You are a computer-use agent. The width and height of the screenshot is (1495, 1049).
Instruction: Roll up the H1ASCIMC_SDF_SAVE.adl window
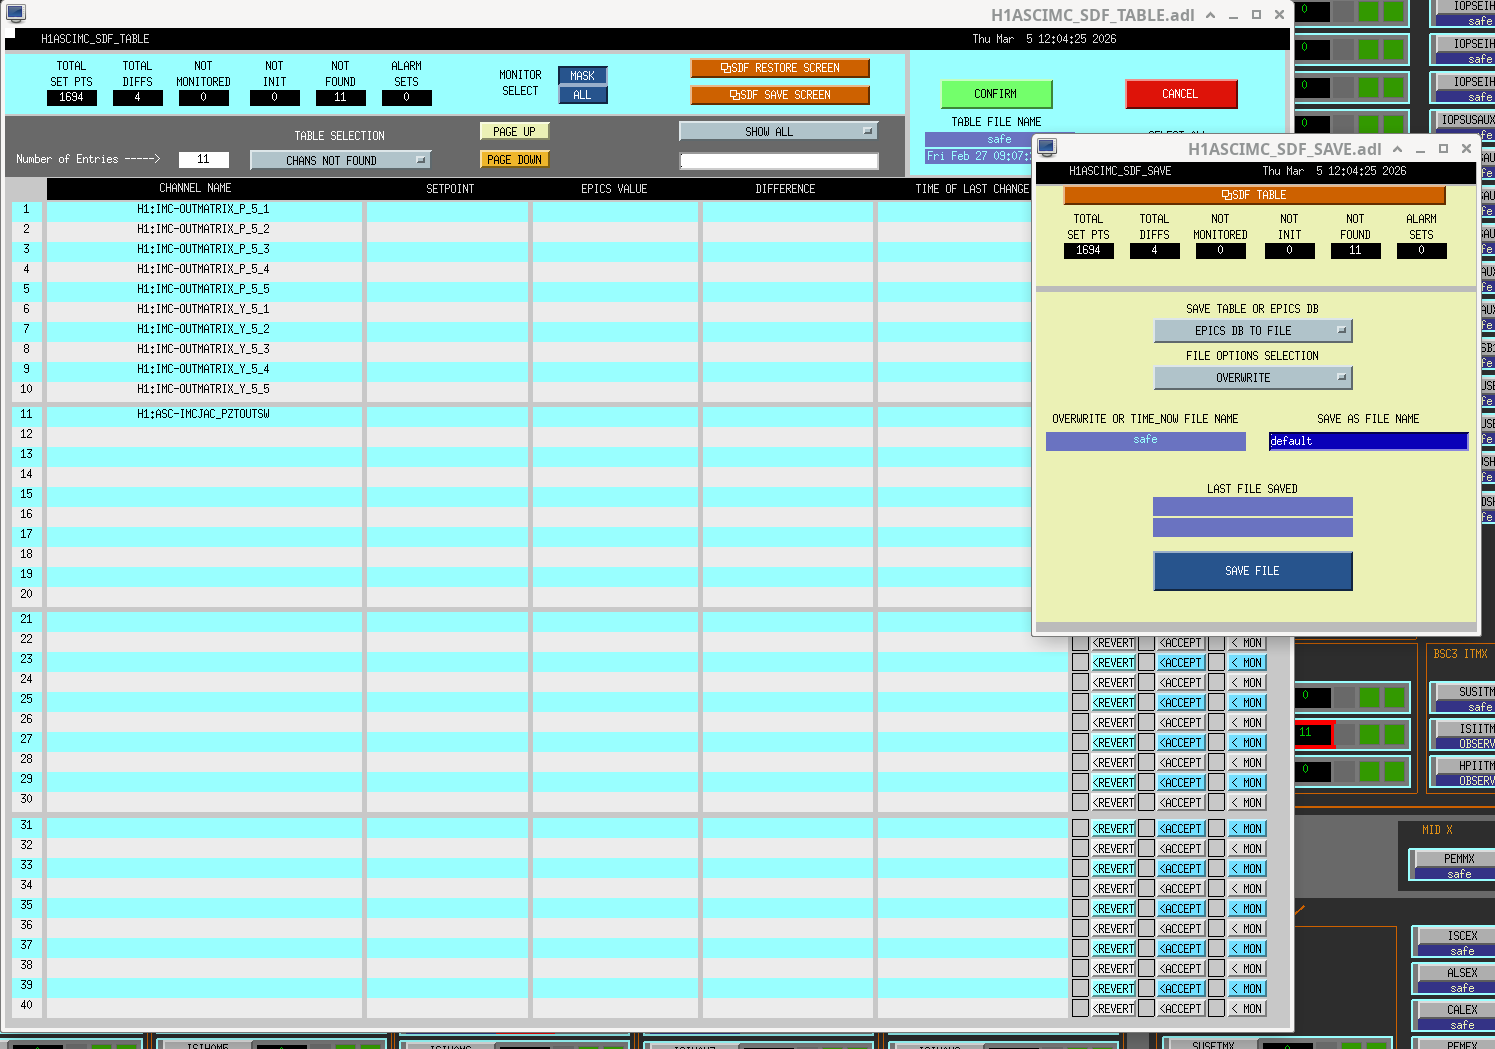[1397, 149]
